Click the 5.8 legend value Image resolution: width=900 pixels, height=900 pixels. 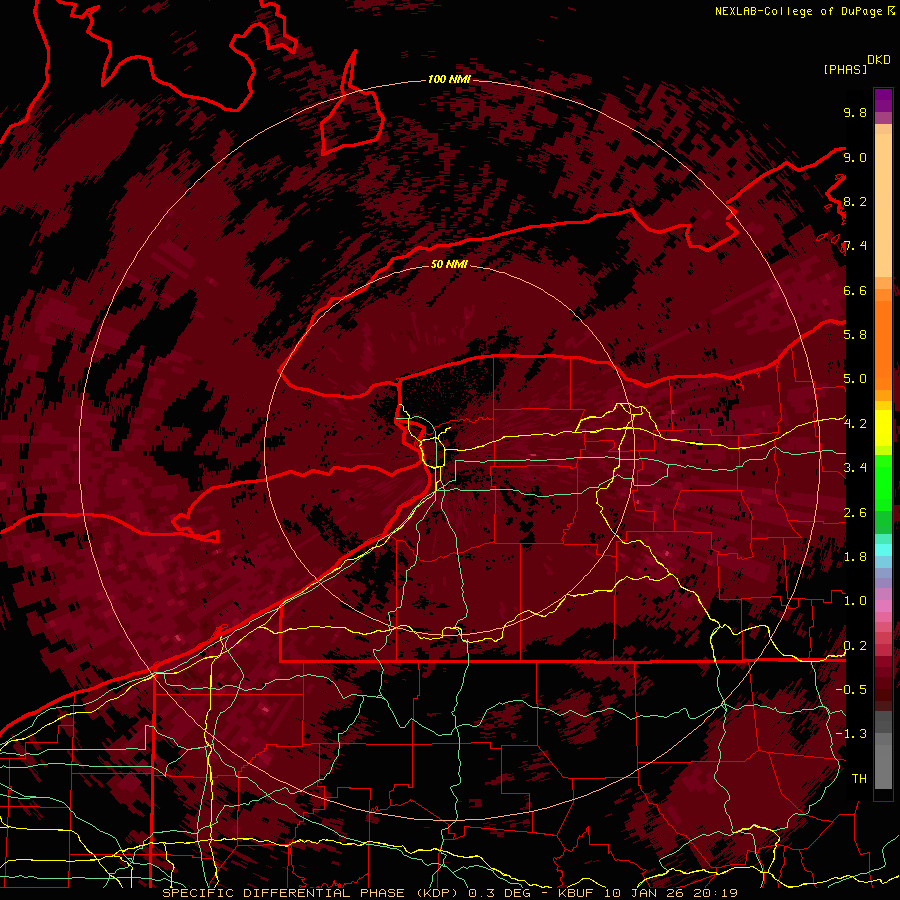coord(855,334)
